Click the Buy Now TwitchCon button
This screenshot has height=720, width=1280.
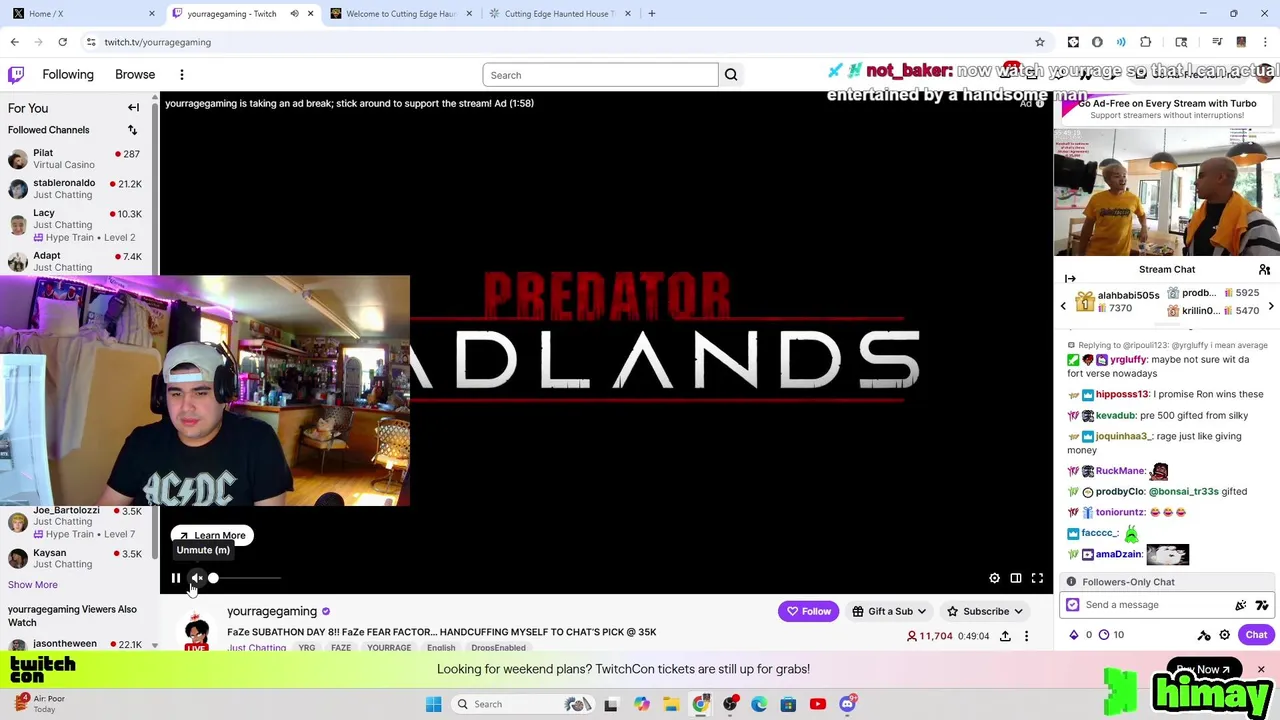(1203, 669)
